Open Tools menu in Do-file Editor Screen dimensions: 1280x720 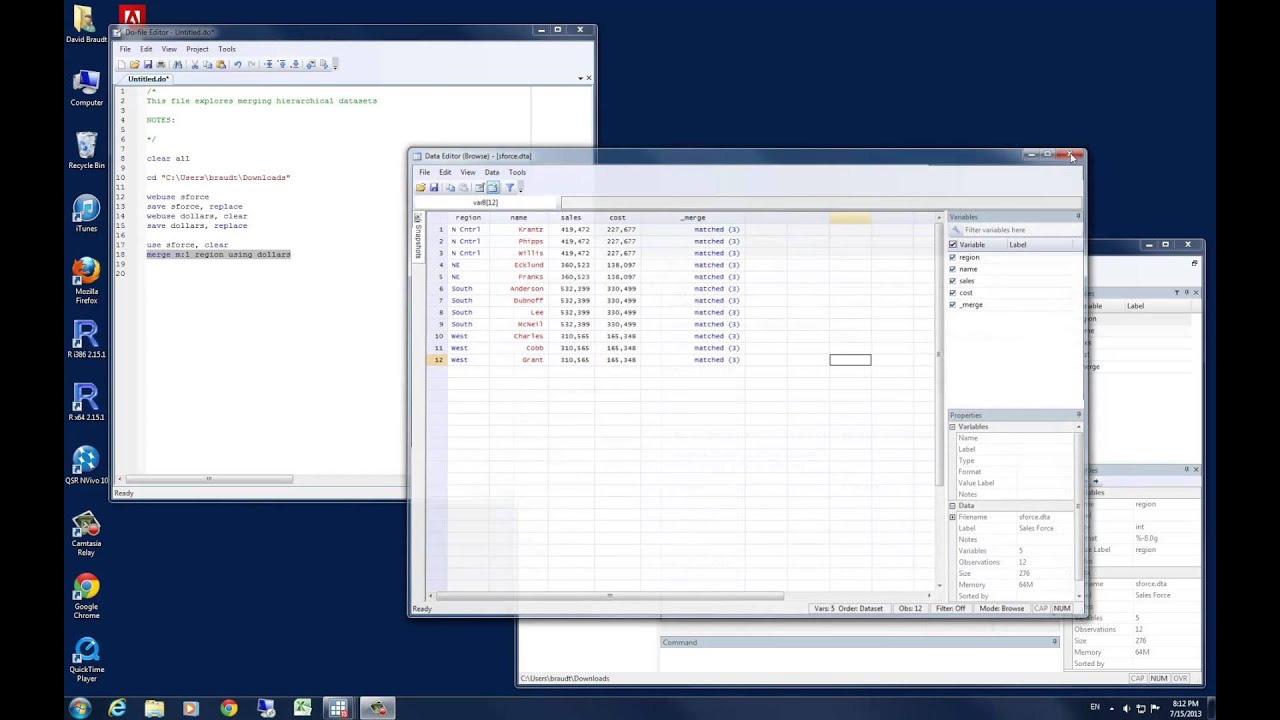tap(227, 49)
